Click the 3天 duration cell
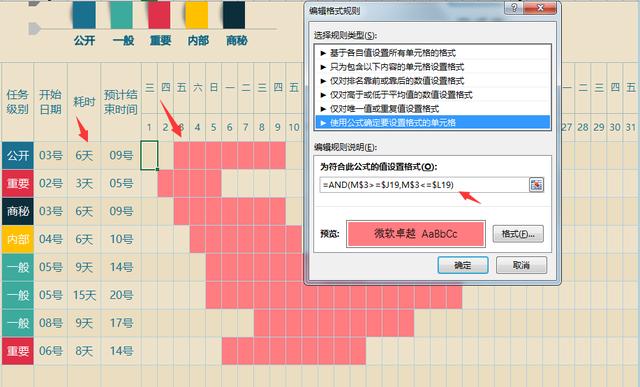The width and height of the screenshot is (640, 387). coord(84,183)
